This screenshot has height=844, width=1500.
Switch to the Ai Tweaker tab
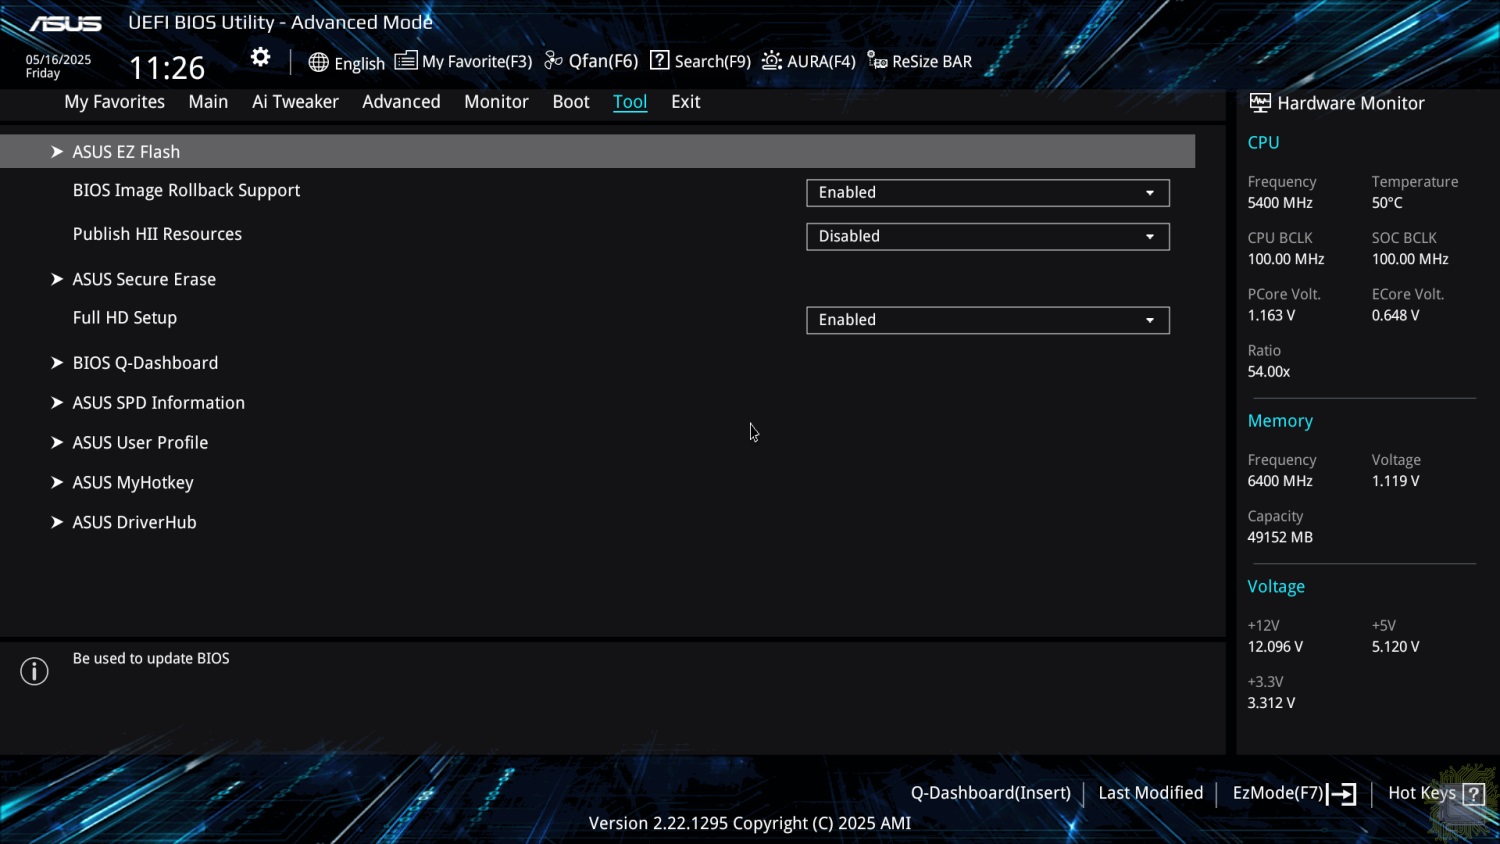click(x=295, y=102)
